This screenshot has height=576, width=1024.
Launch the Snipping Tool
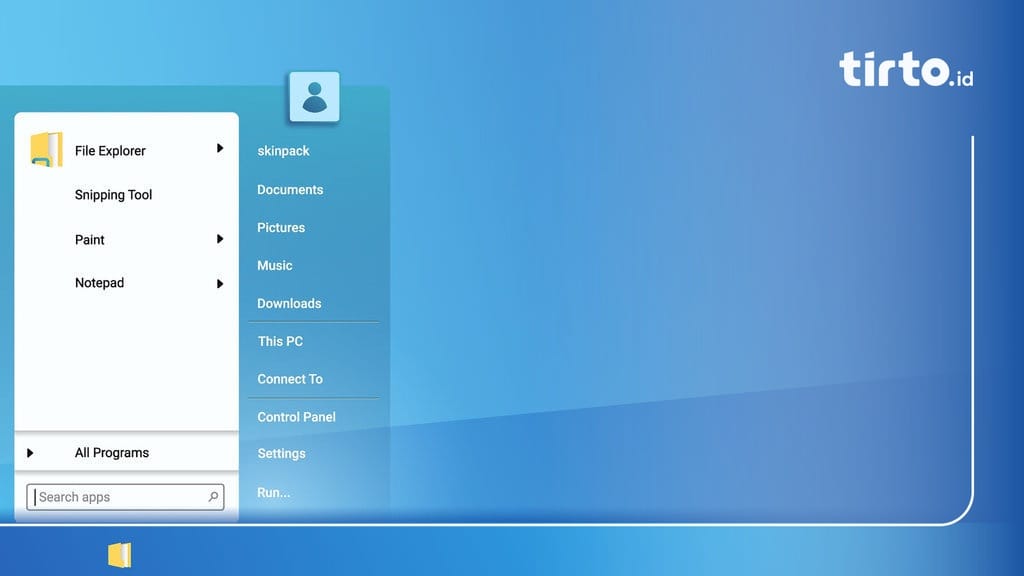click(x=112, y=194)
